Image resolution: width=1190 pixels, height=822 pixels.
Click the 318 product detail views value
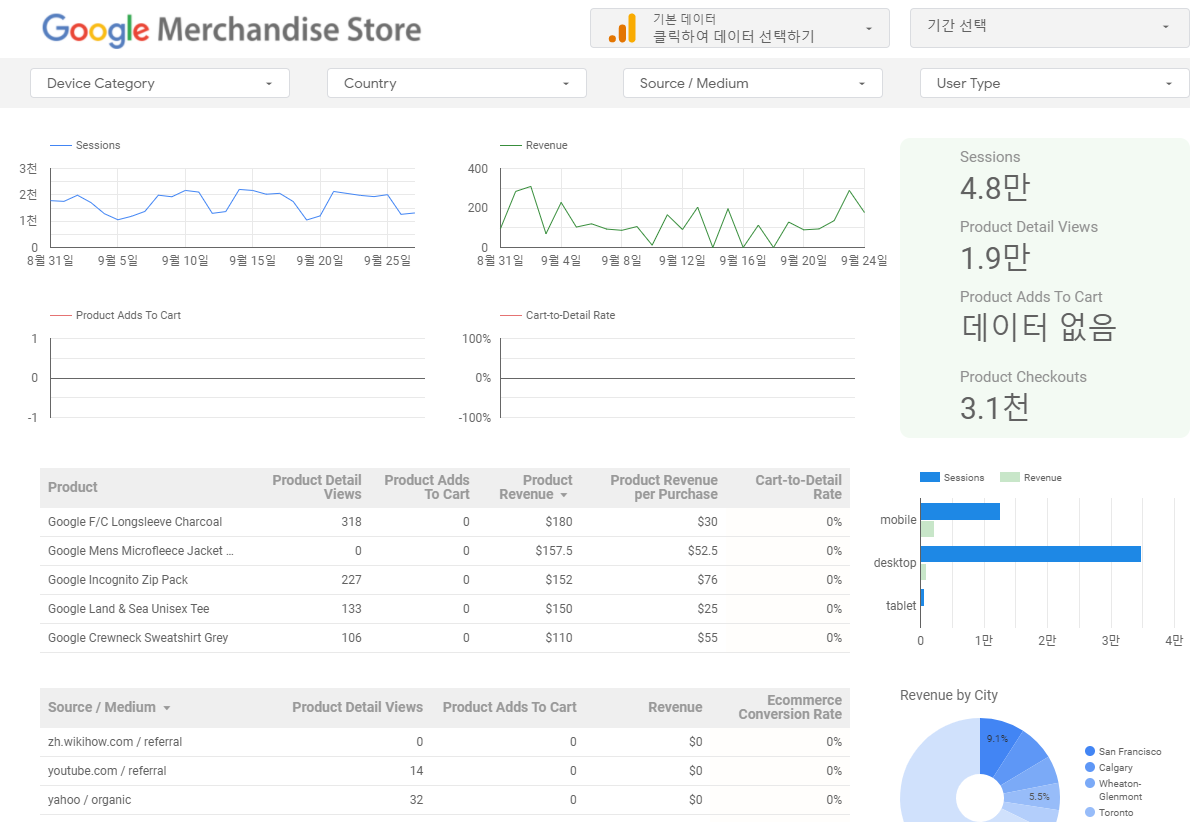pyautogui.click(x=351, y=522)
